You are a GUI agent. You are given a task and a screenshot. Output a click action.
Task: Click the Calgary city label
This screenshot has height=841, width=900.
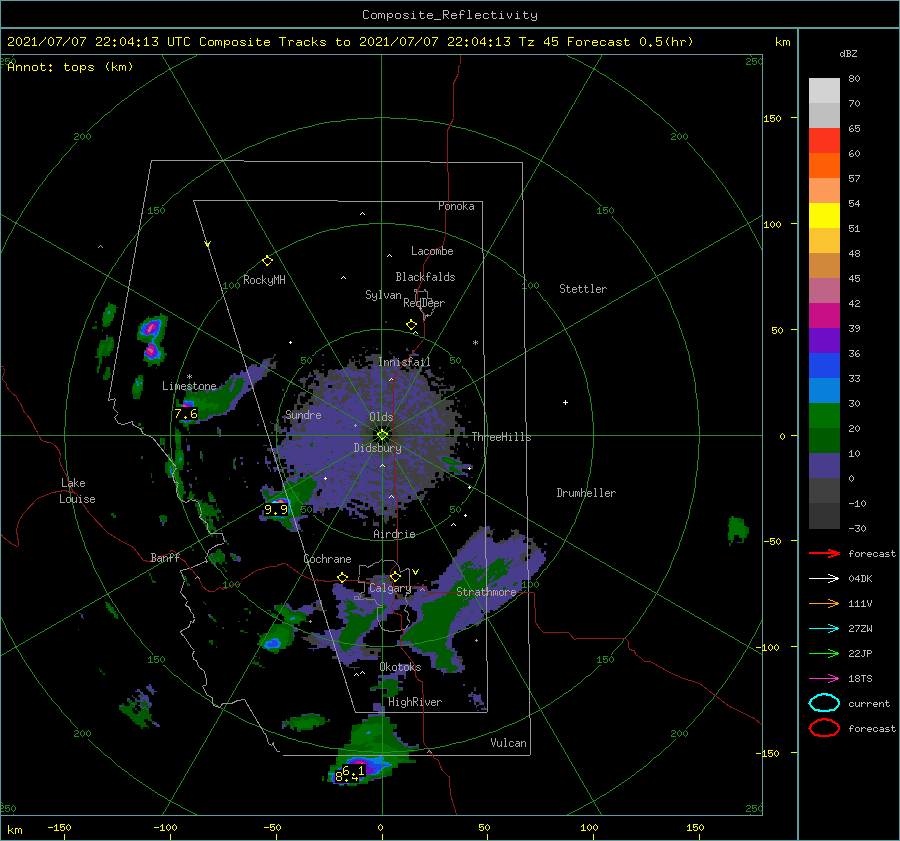coord(390,588)
